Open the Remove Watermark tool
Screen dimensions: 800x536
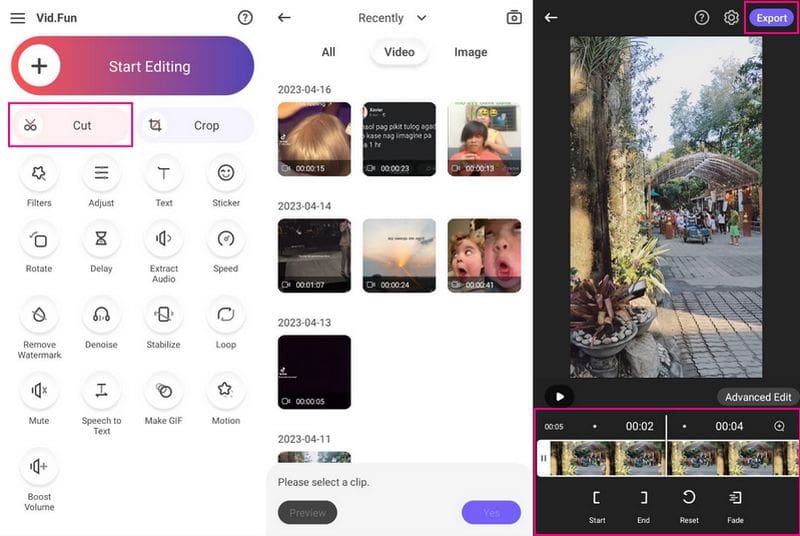coord(39,328)
